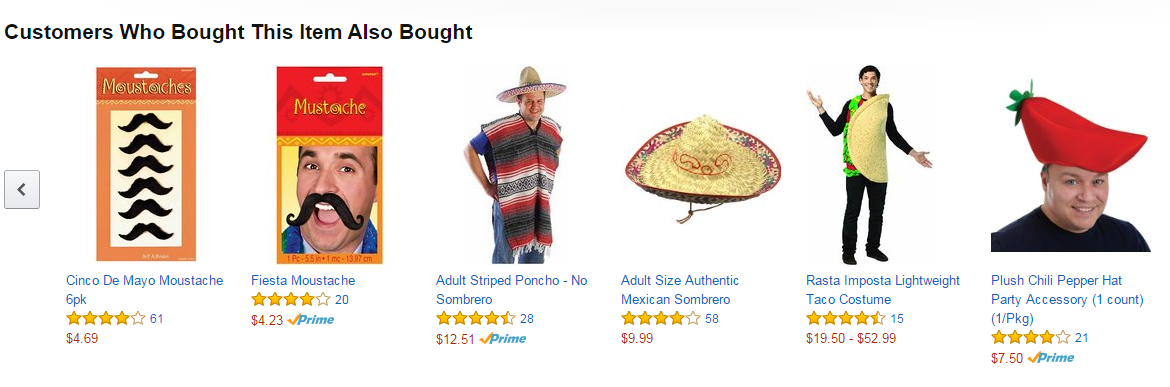The image size is (1170, 387).
Task: Click the taco costume star rating
Action: click(x=846, y=318)
